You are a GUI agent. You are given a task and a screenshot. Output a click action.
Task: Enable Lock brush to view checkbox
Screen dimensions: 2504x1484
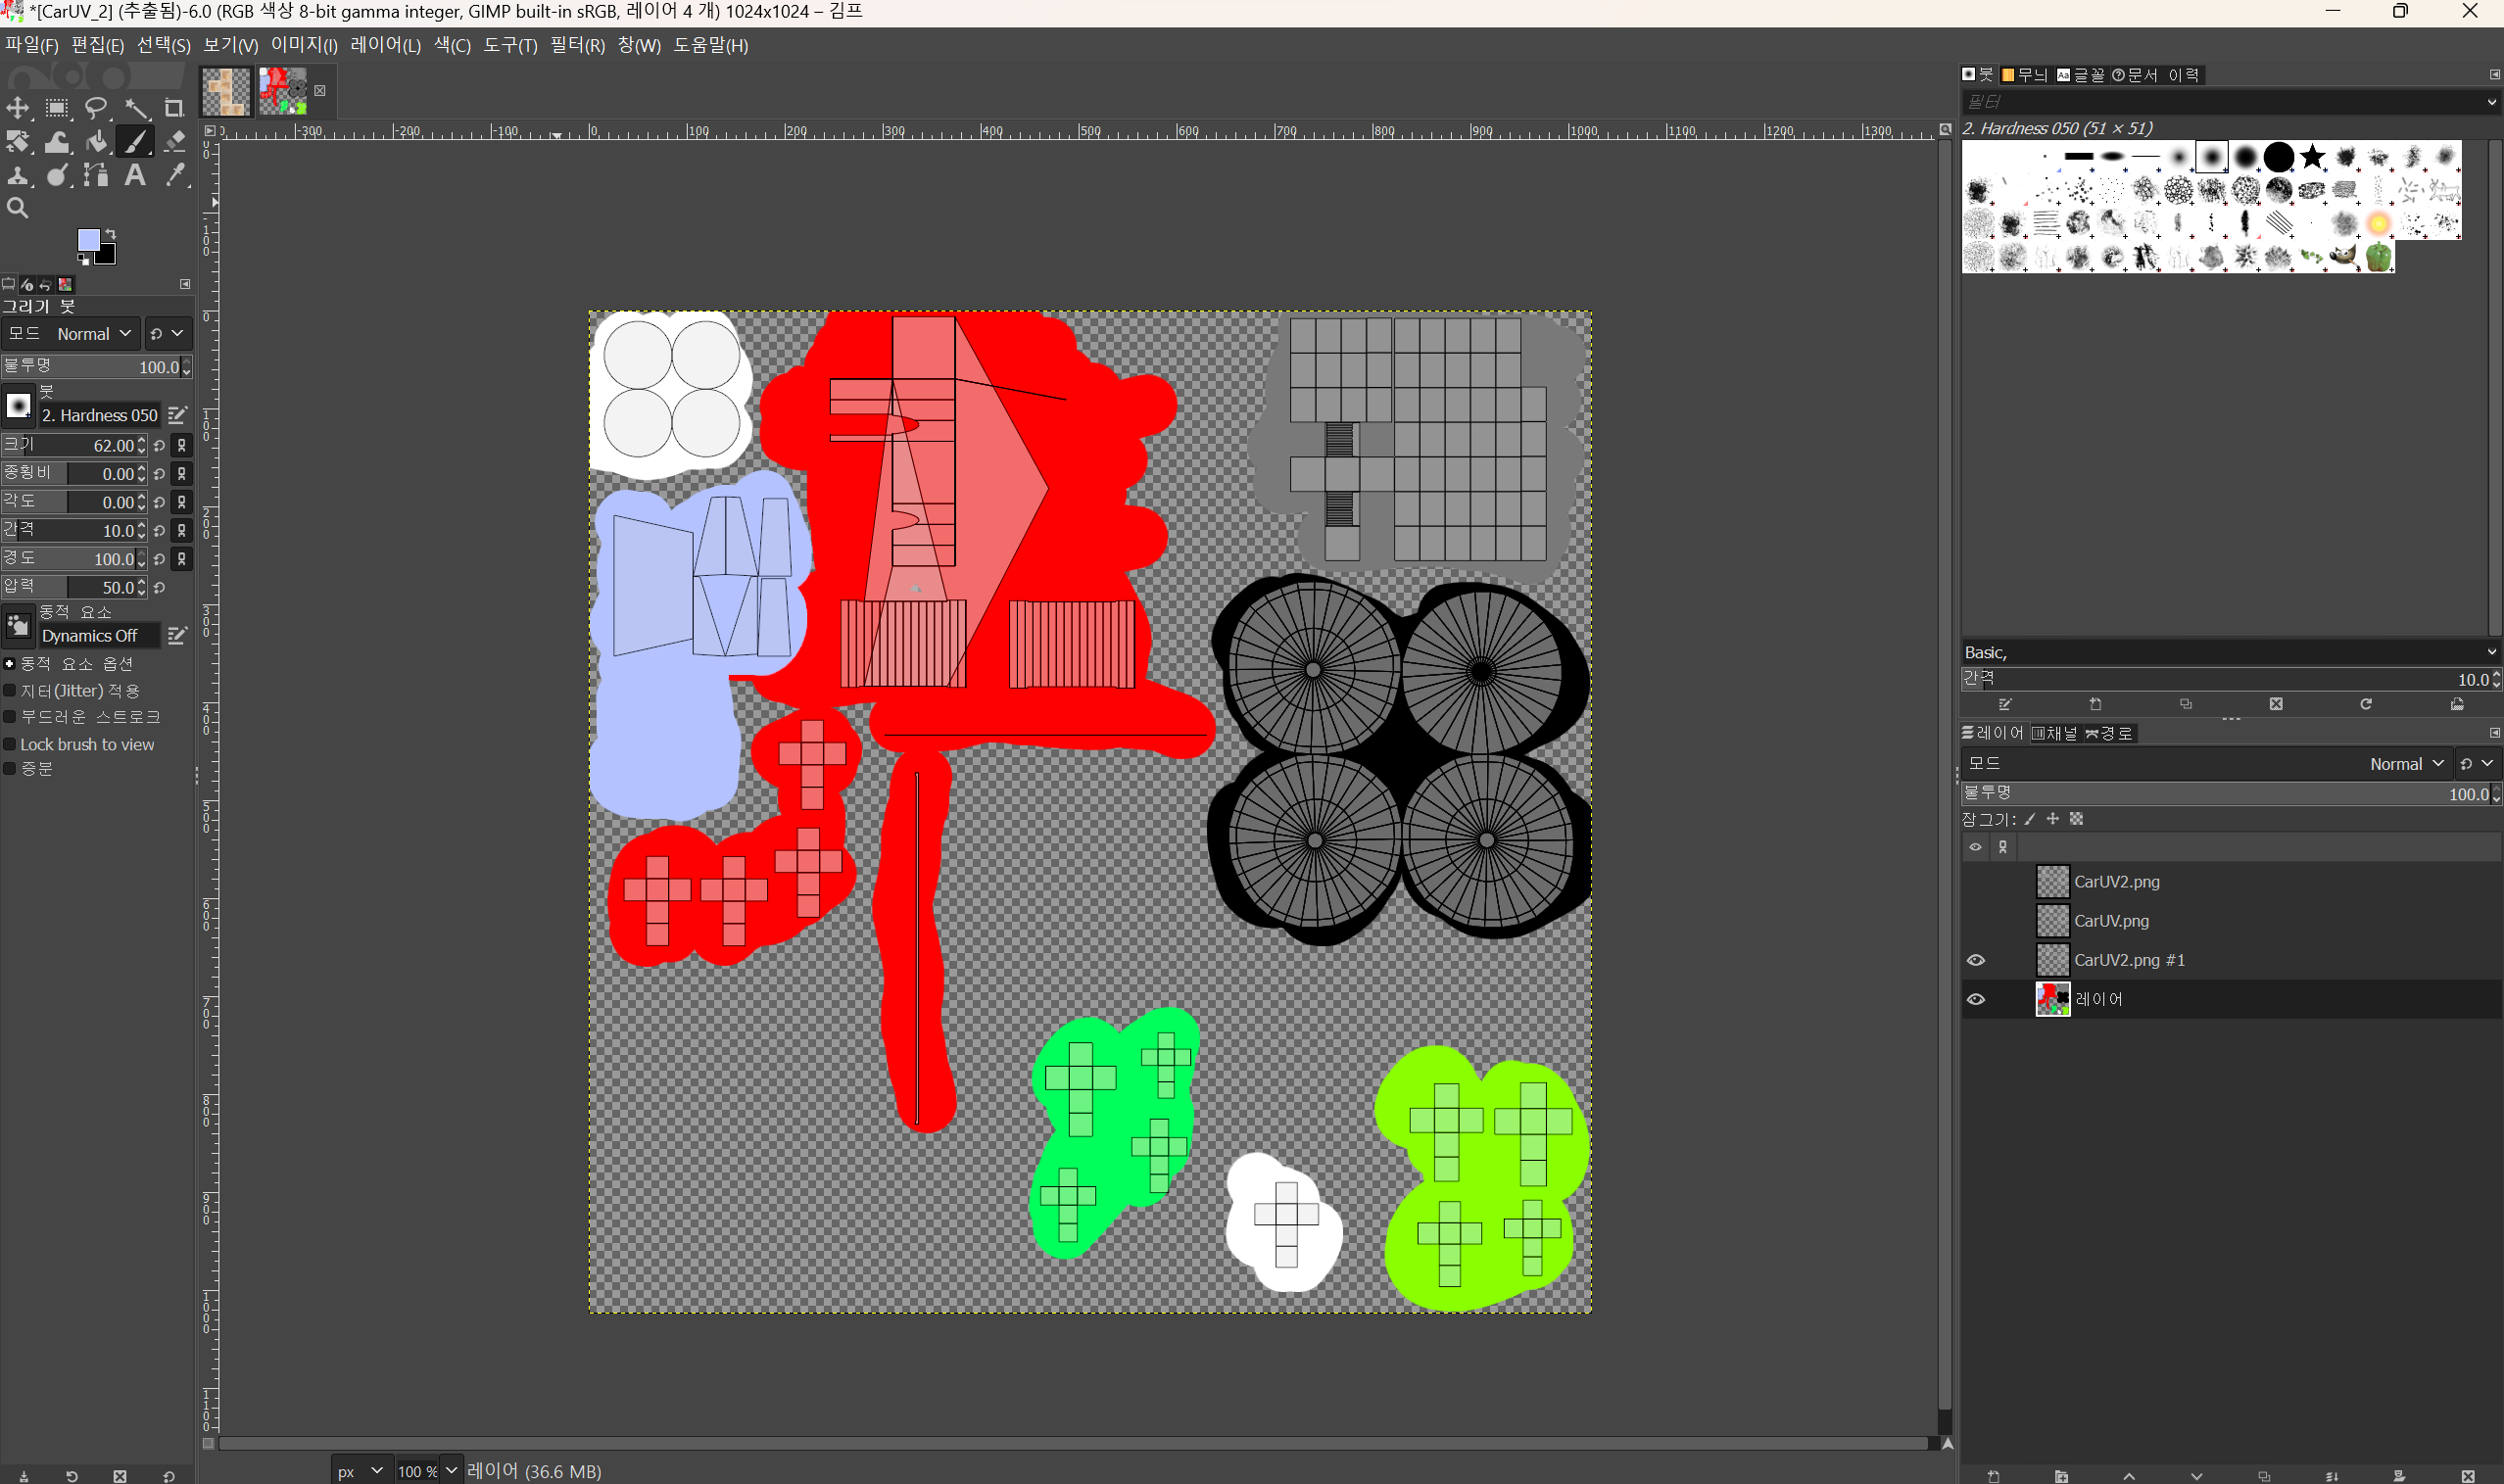click(x=10, y=745)
